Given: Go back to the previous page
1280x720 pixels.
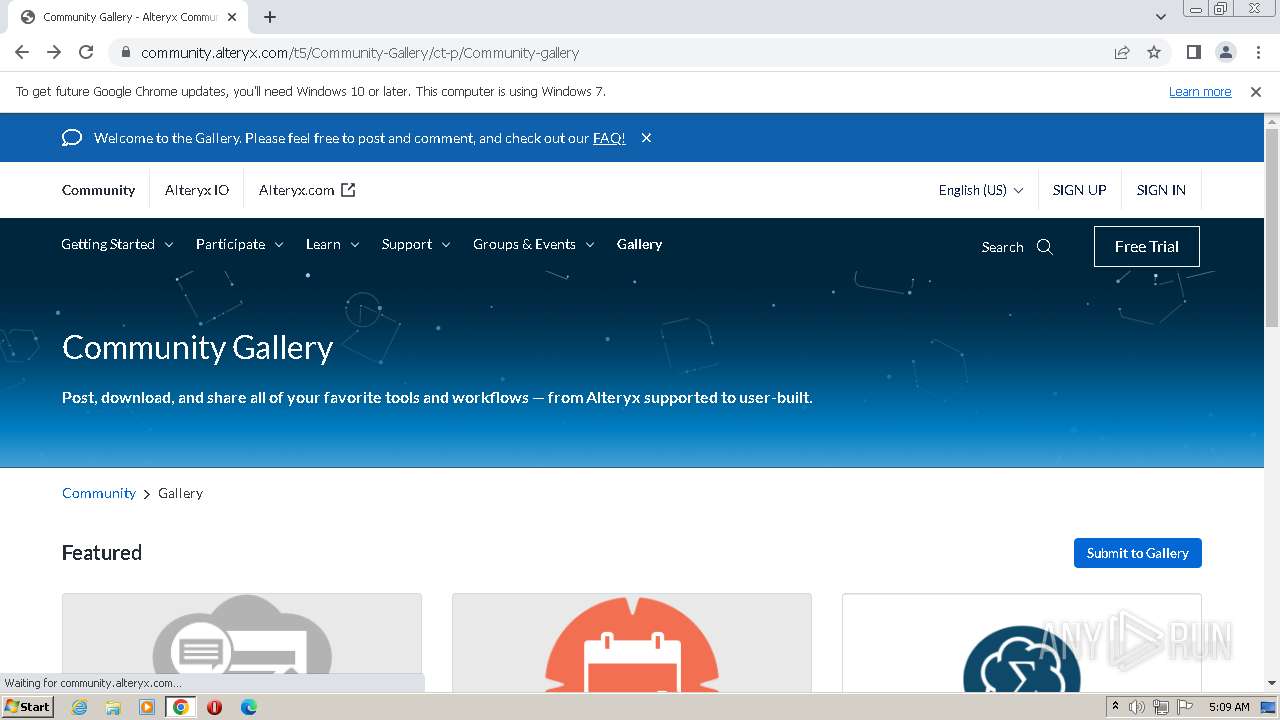Looking at the screenshot, I should click(x=22, y=52).
